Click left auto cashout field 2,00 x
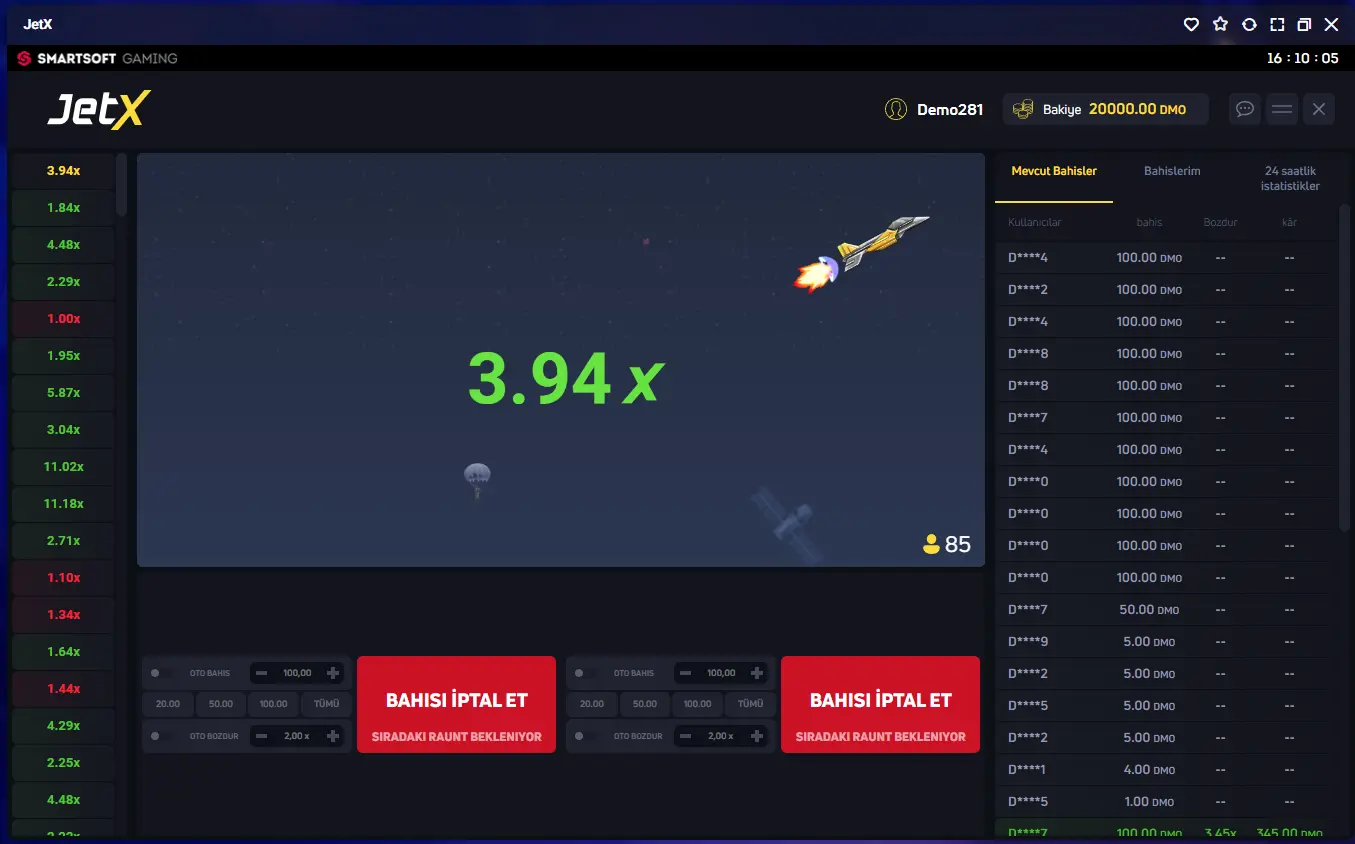This screenshot has width=1355, height=844. pyautogui.click(x=297, y=736)
